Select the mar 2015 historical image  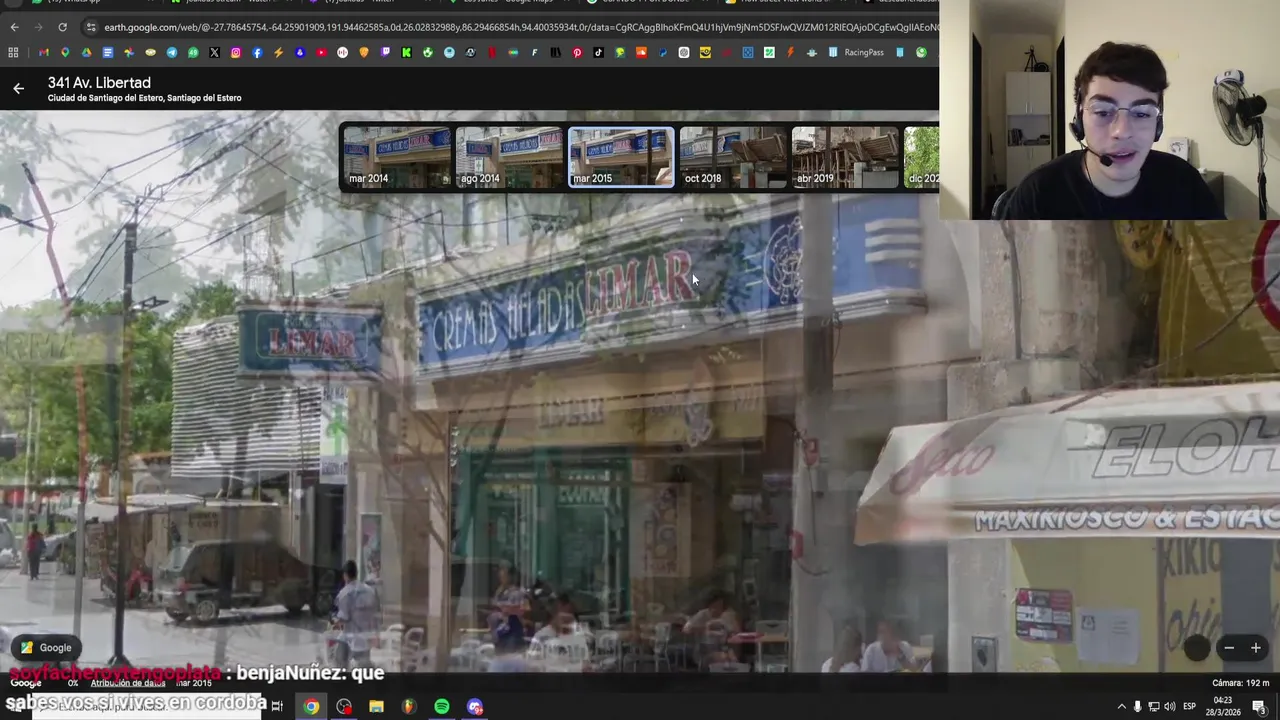[x=621, y=157]
